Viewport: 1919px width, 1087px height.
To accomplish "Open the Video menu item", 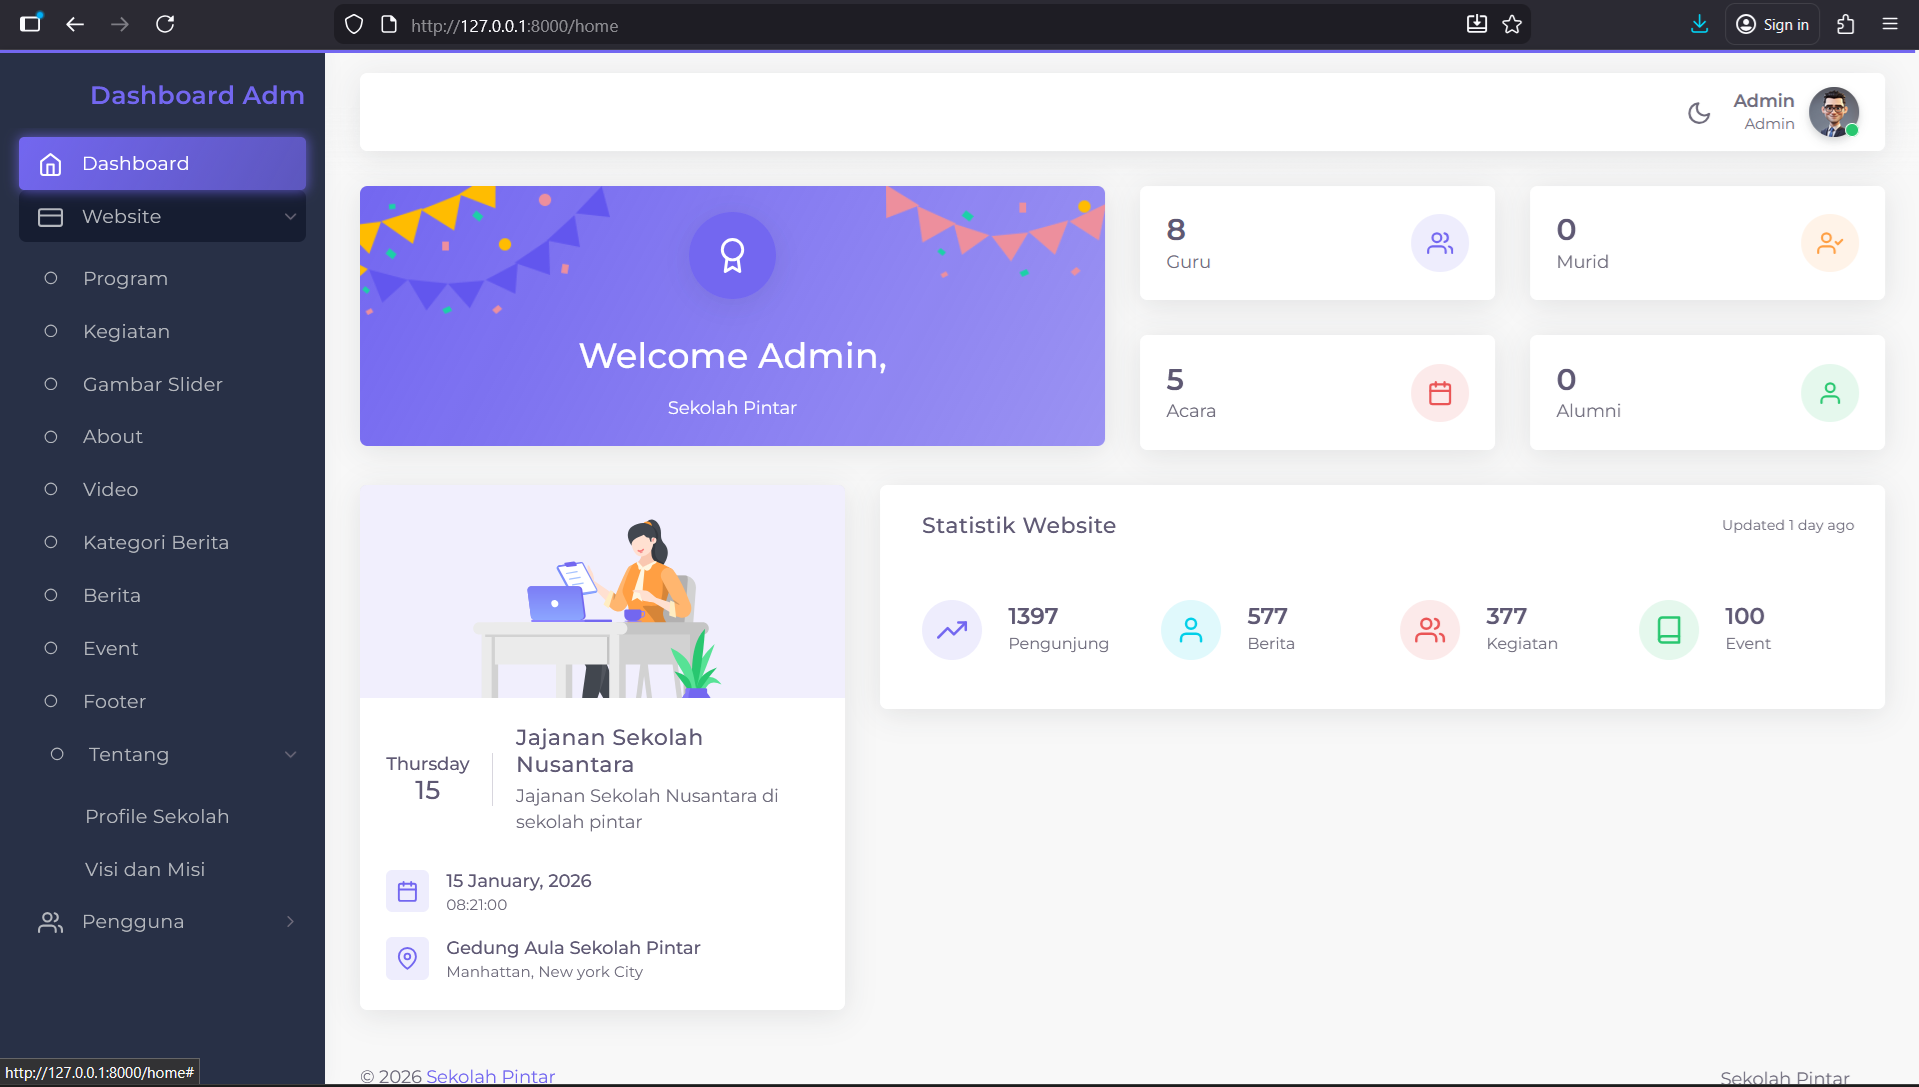I will click(162, 490).
